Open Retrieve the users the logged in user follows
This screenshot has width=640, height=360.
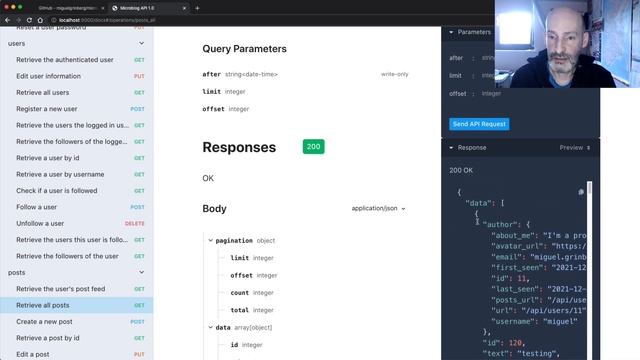coord(77,125)
